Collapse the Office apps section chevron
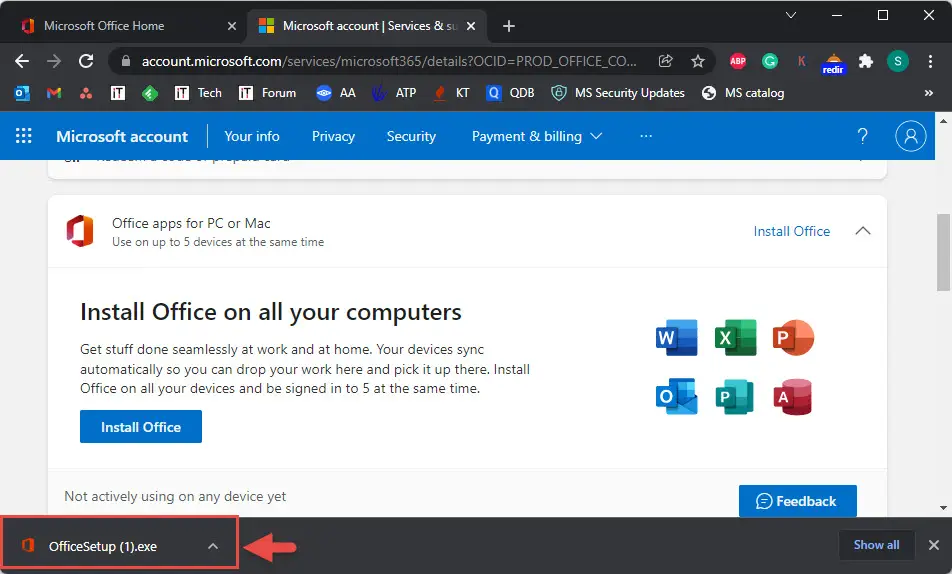Screen dimensions: 952x574 (863, 231)
